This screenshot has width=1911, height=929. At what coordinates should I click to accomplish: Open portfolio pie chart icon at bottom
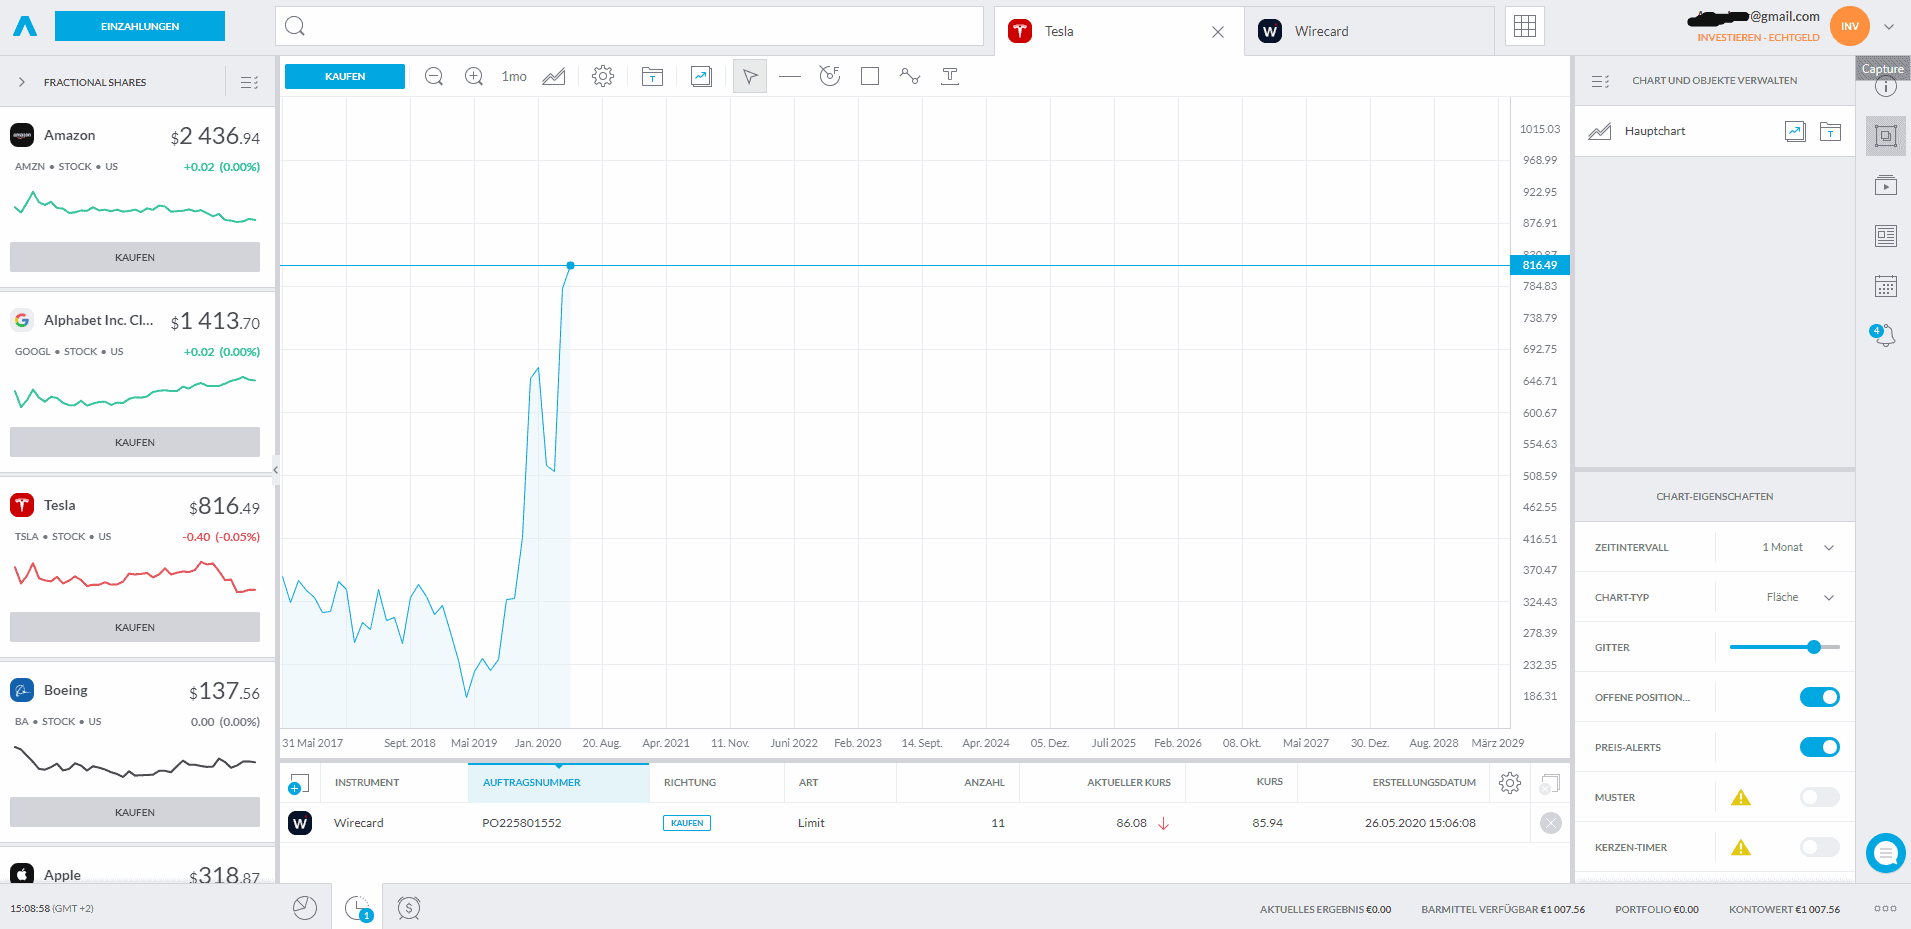coord(305,907)
